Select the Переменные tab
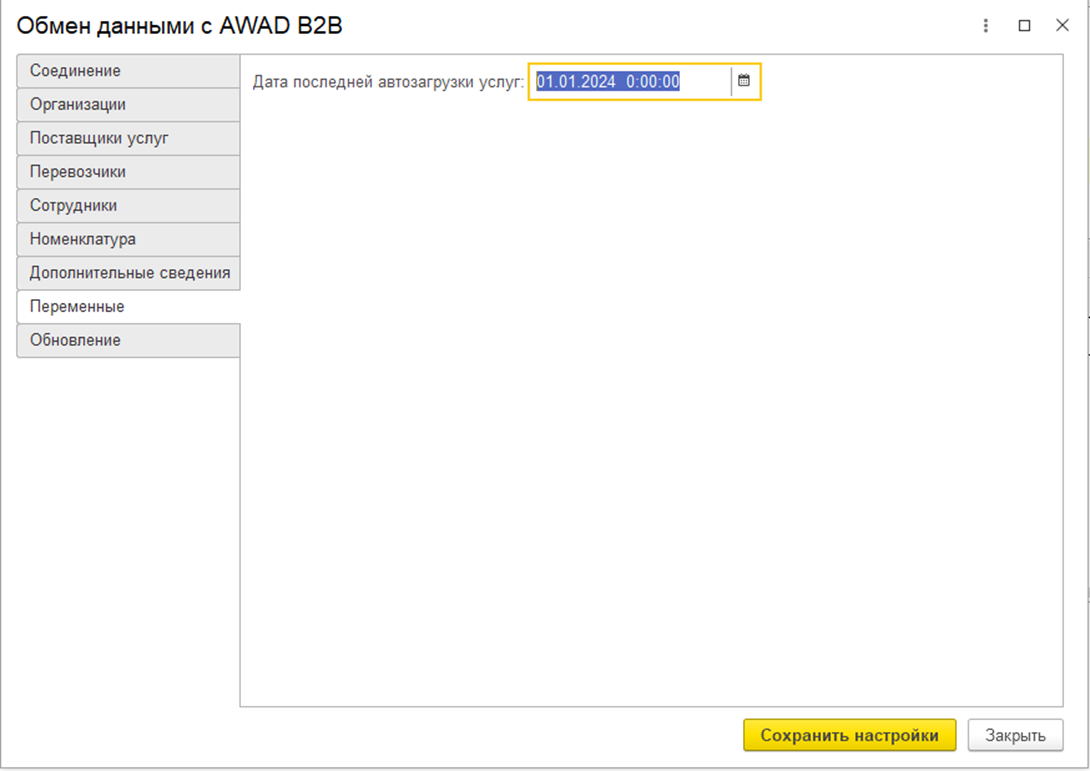The height and width of the screenshot is (771, 1090). [x=129, y=307]
